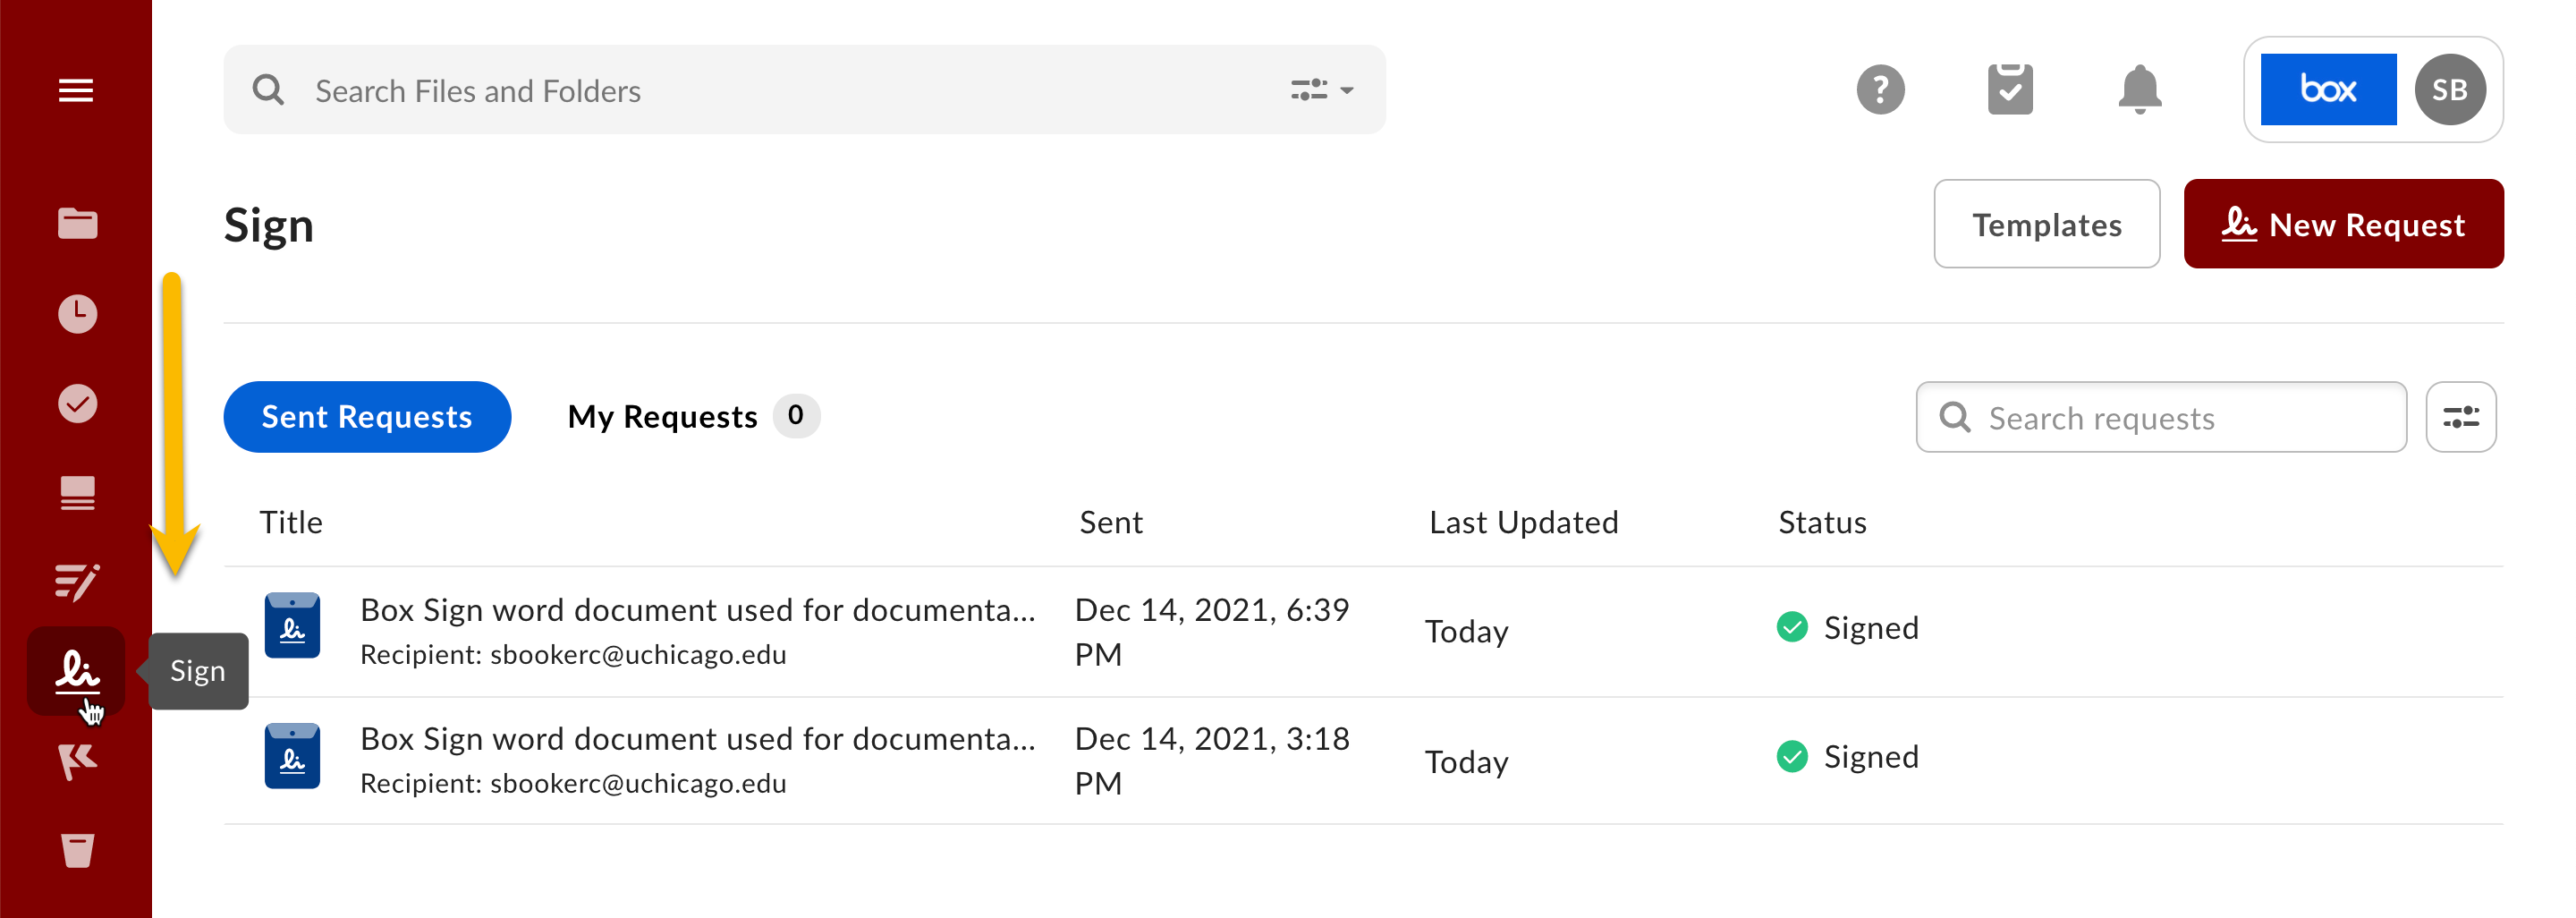Viewport: 2576px width, 918px height.
Task: Switch to Sent Requests tab
Action: 367,417
